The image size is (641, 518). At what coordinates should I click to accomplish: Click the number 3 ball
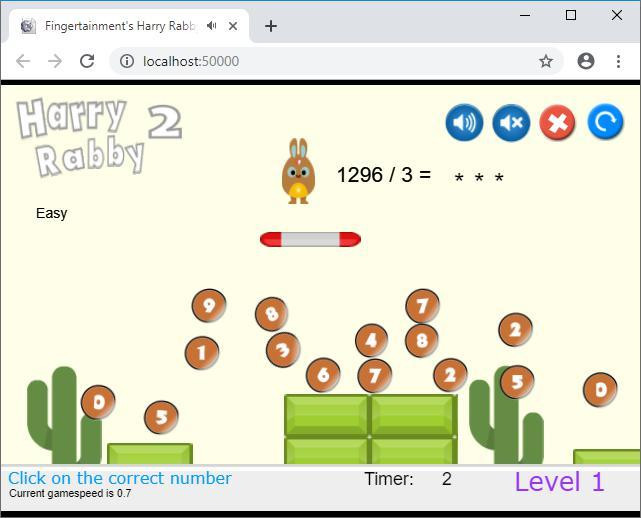[x=283, y=350]
